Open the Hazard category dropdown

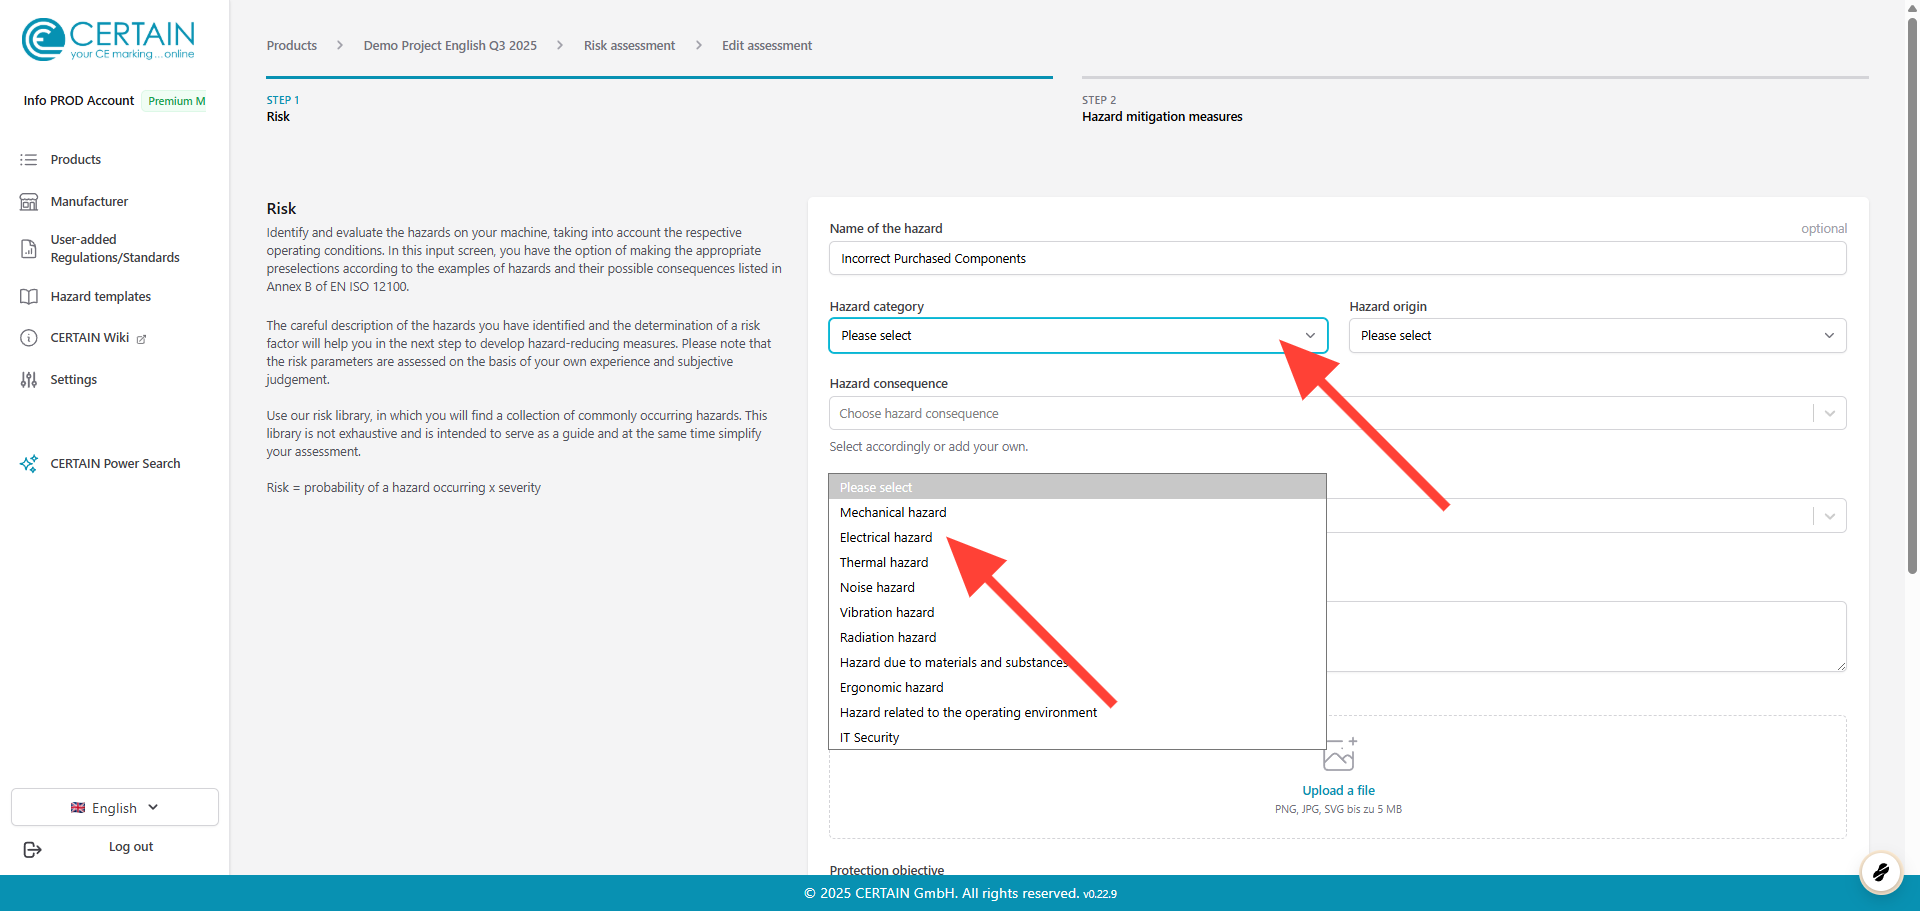(x=1078, y=336)
